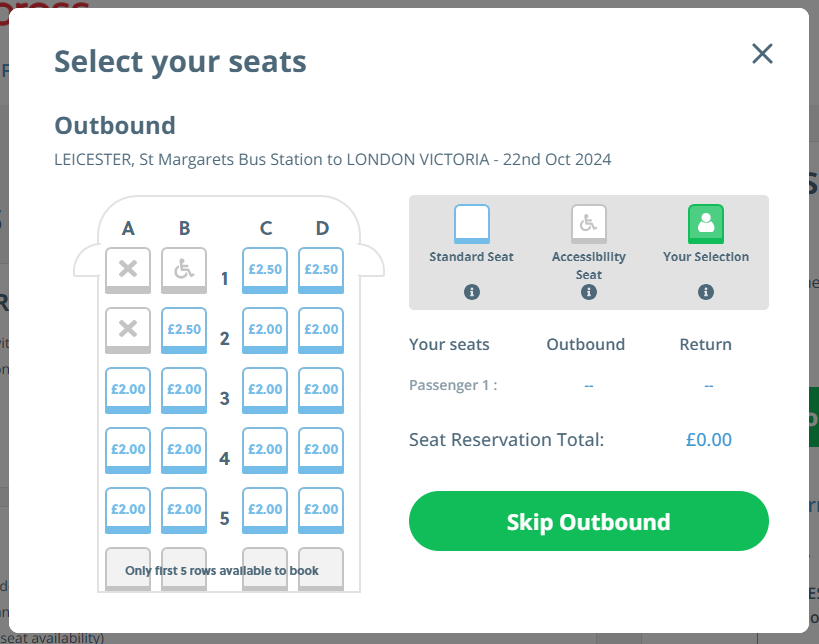Click the Accessibility Seat legend icon

589,224
